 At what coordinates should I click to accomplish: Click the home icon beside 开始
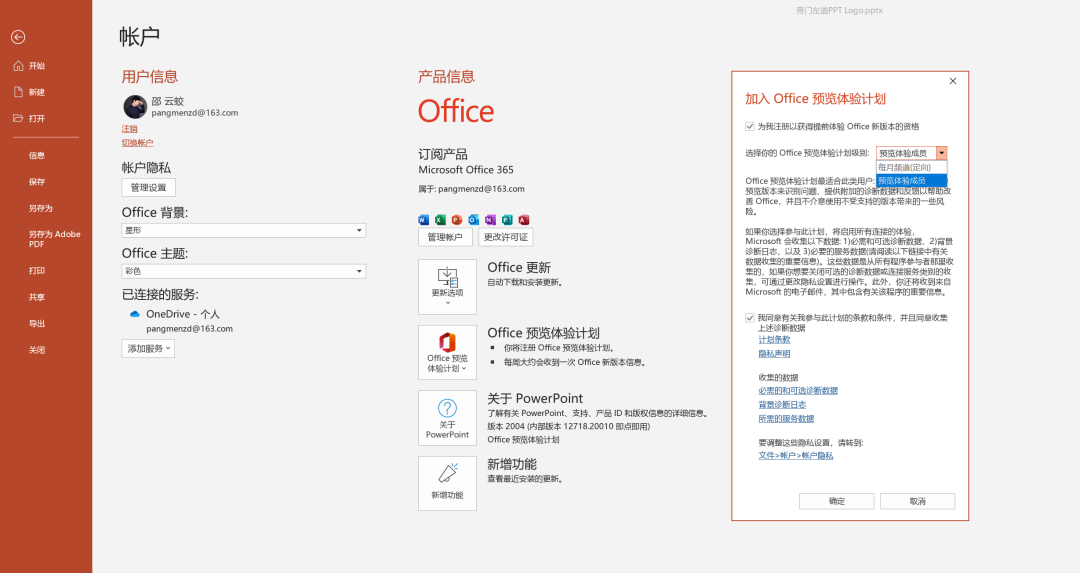19,66
